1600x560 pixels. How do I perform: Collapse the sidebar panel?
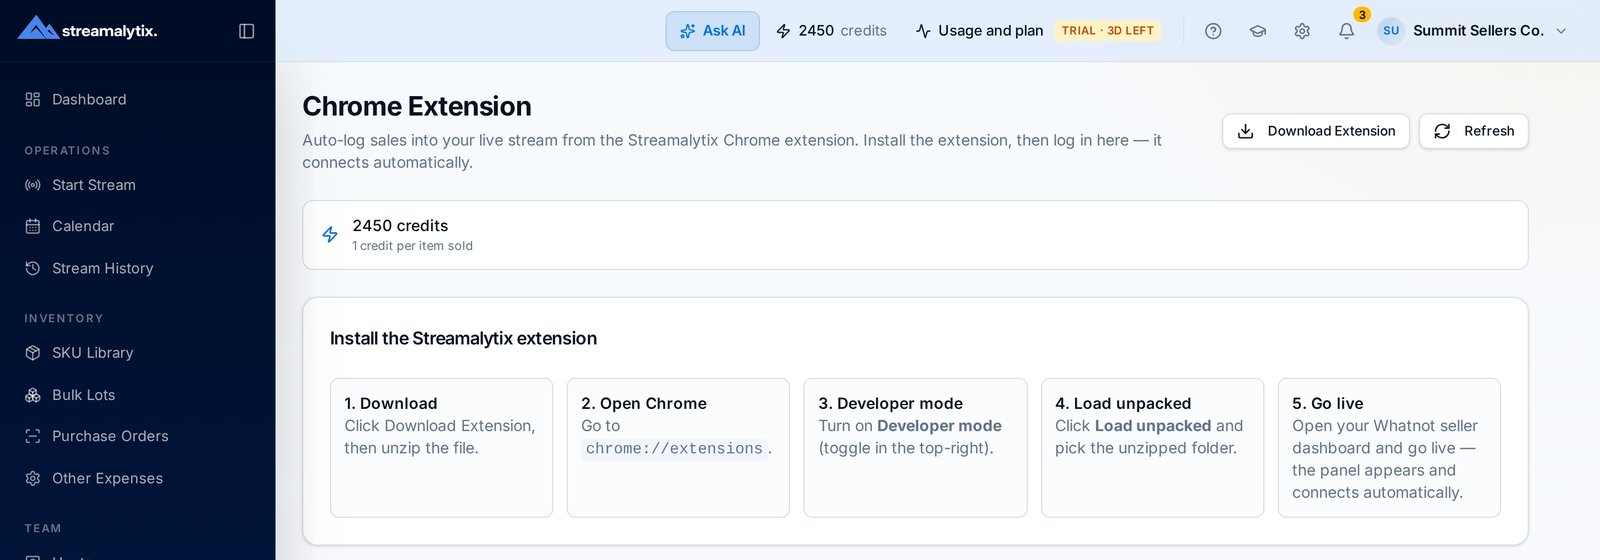[x=247, y=31]
